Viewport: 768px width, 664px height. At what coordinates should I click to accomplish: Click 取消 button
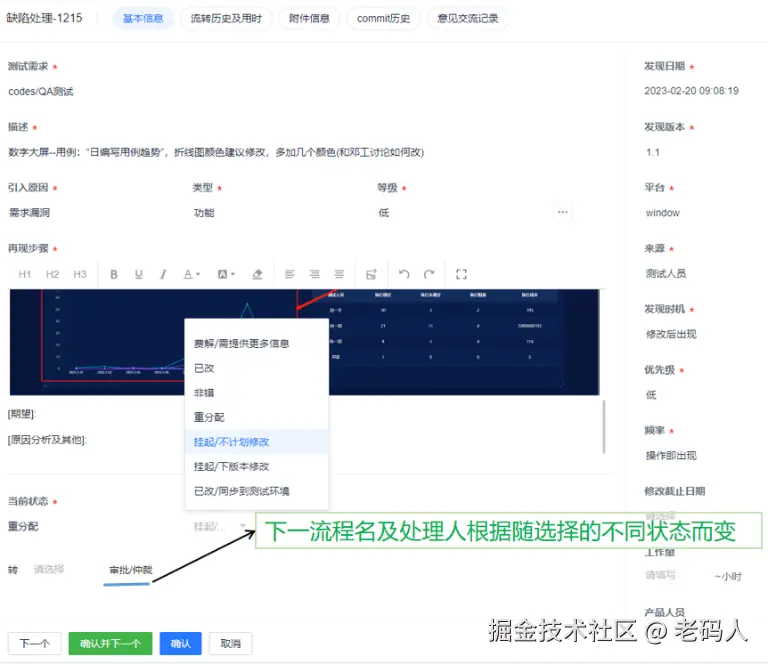tap(230, 643)
